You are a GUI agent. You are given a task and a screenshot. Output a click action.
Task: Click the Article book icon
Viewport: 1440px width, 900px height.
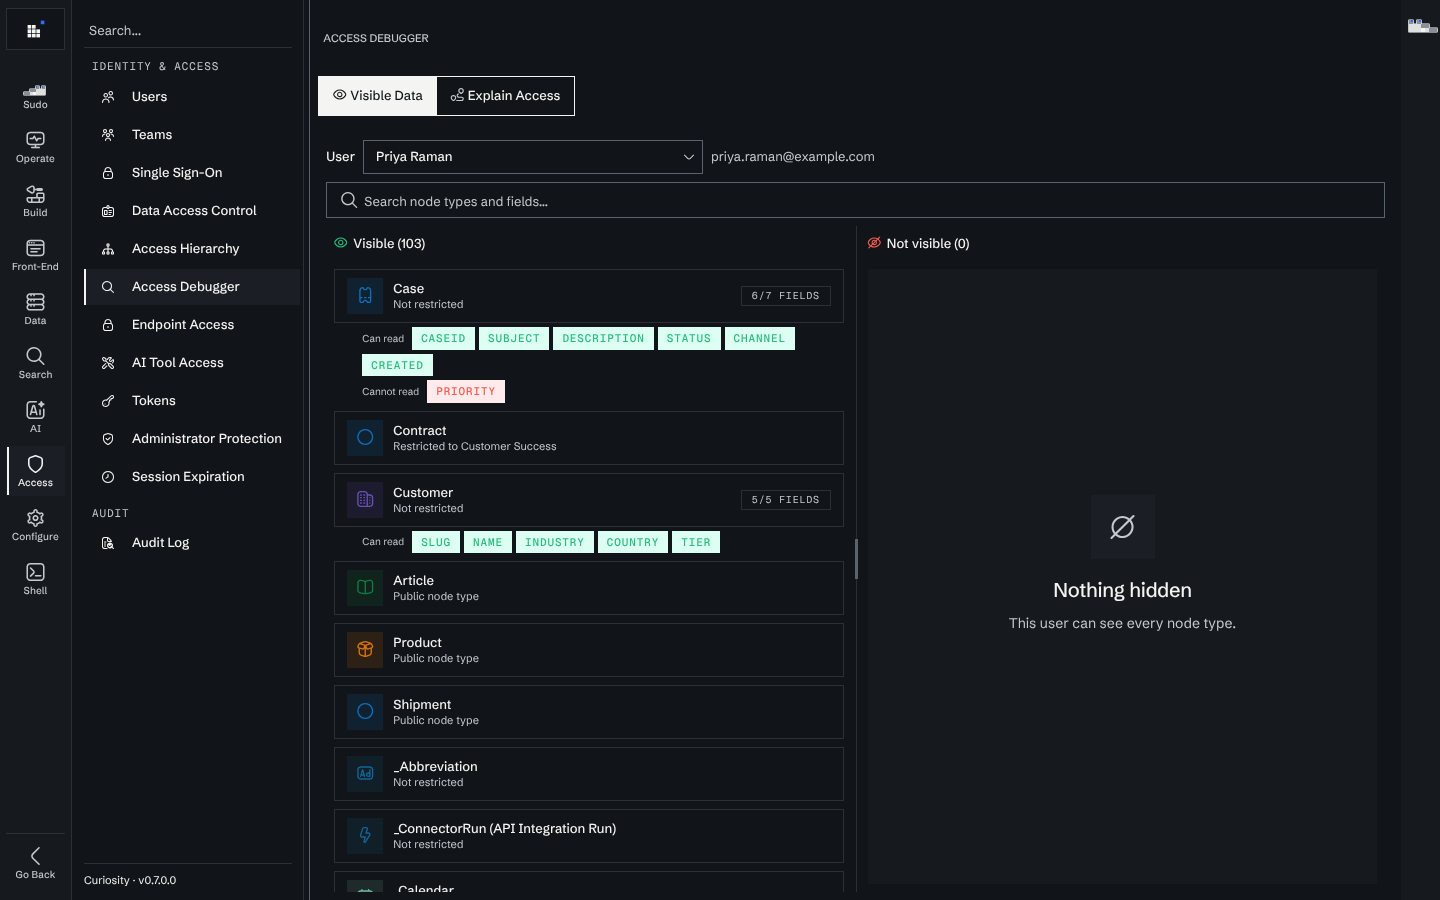coord(365,588)
